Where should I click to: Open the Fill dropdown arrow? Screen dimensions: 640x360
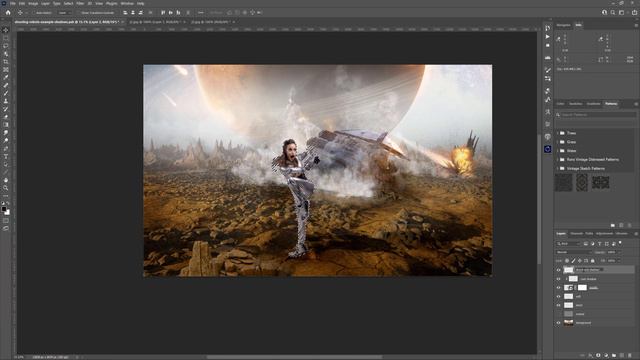pyautogui.click(x=619, y=260)
